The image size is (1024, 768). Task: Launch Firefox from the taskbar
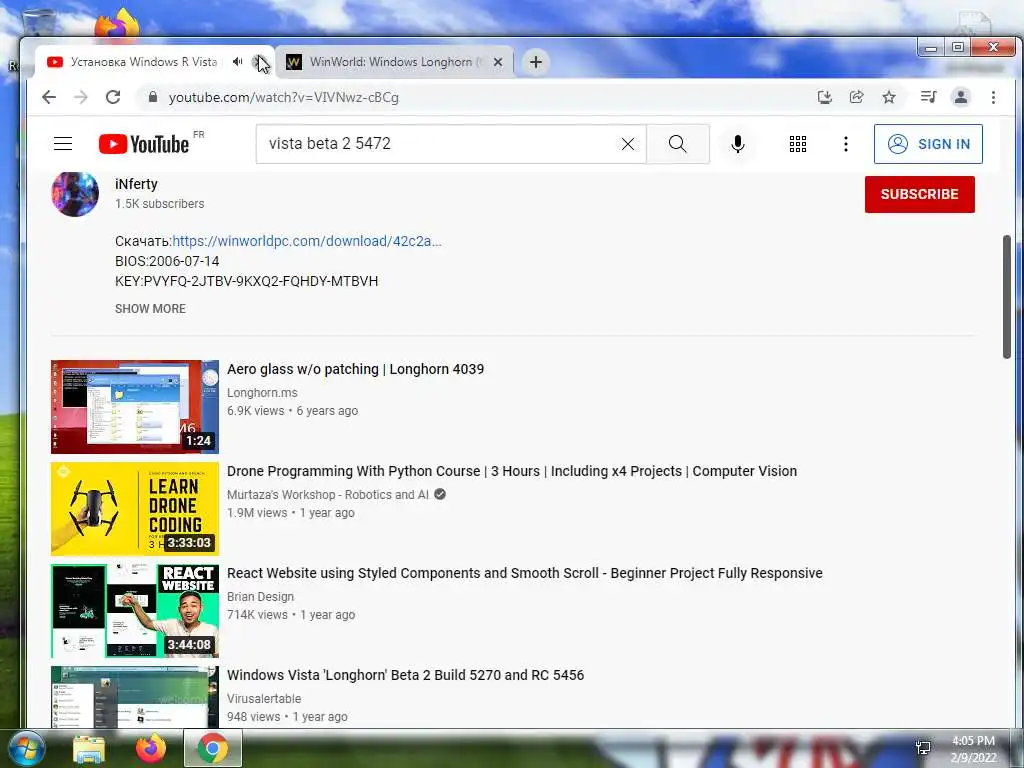[151, 748]
